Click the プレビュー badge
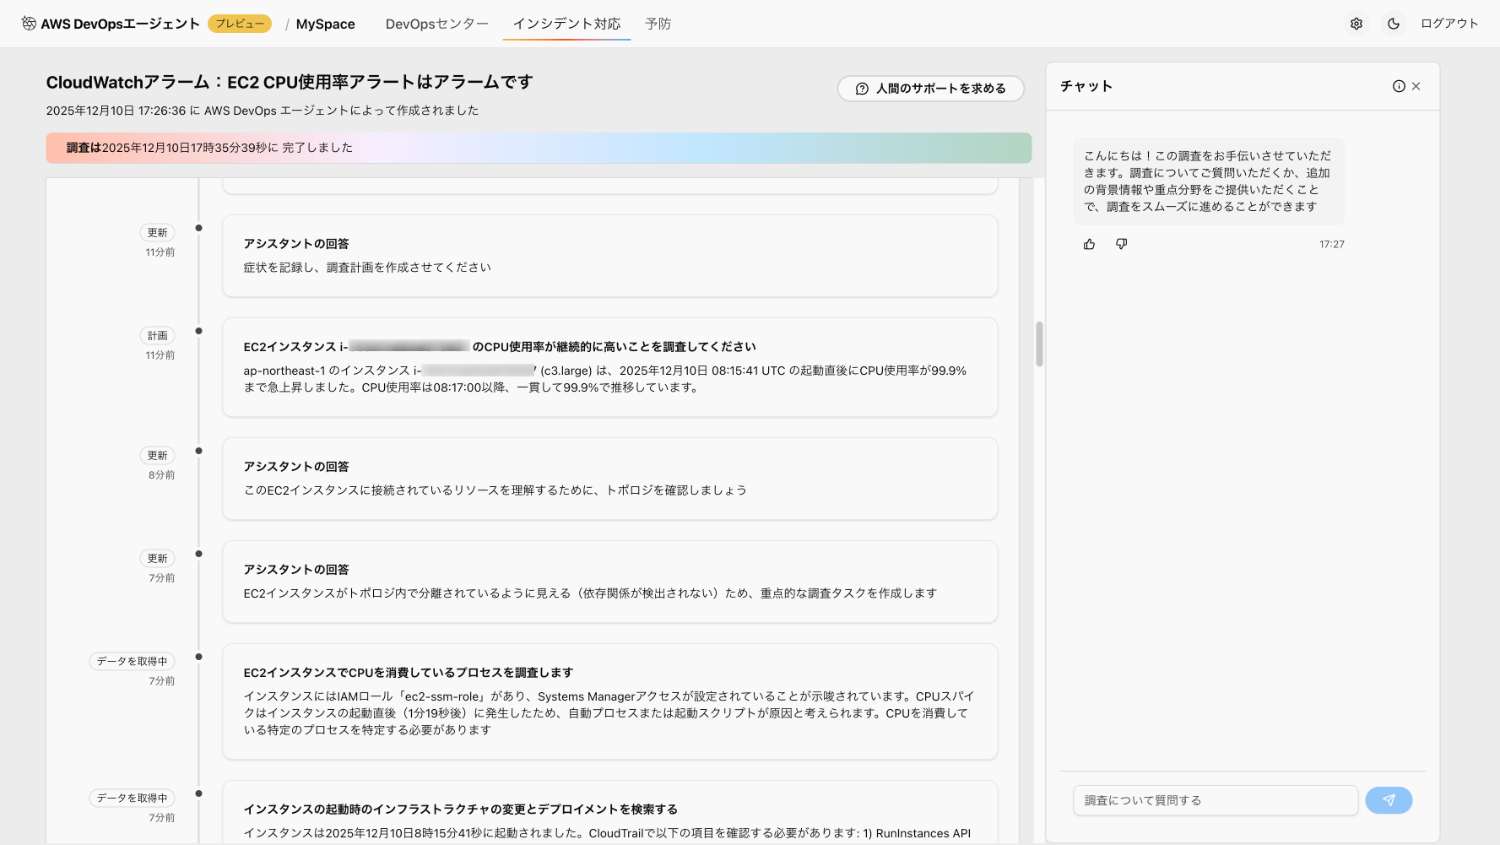Screen dimensions: 1500x845 (240, 24)
